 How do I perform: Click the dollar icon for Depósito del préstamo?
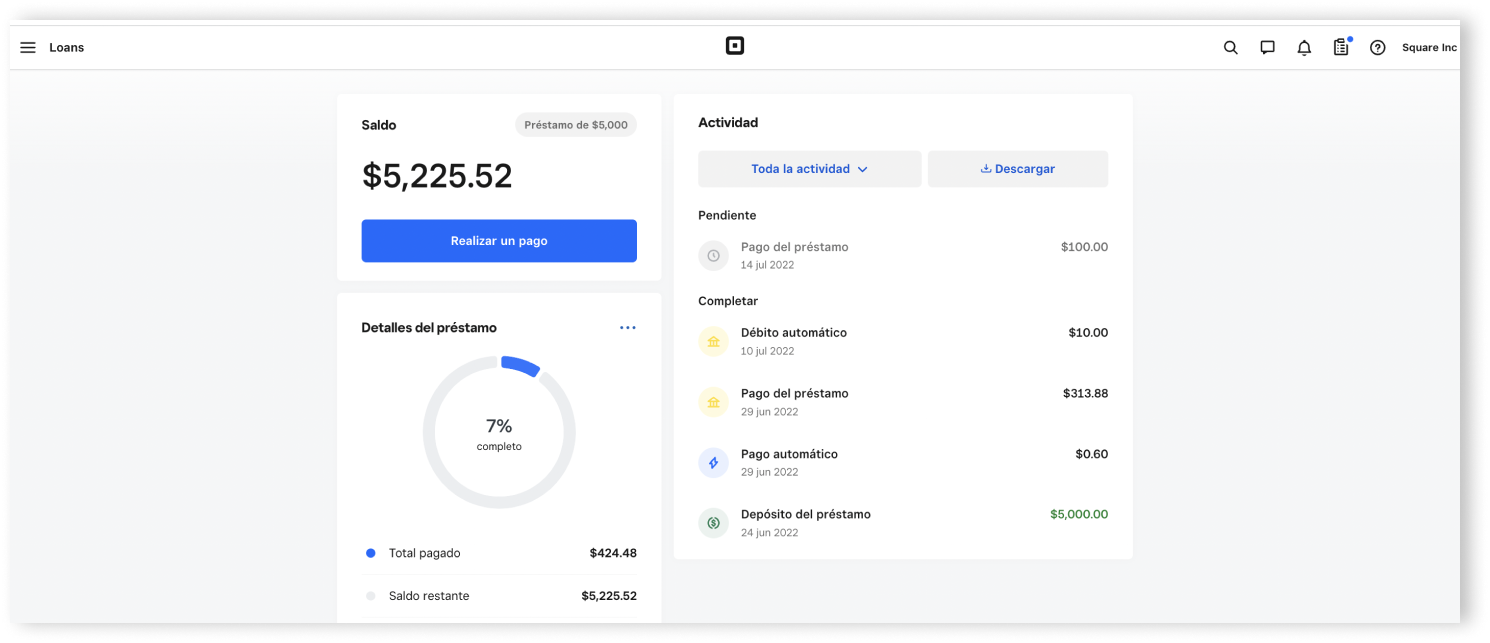click(713, 523)
